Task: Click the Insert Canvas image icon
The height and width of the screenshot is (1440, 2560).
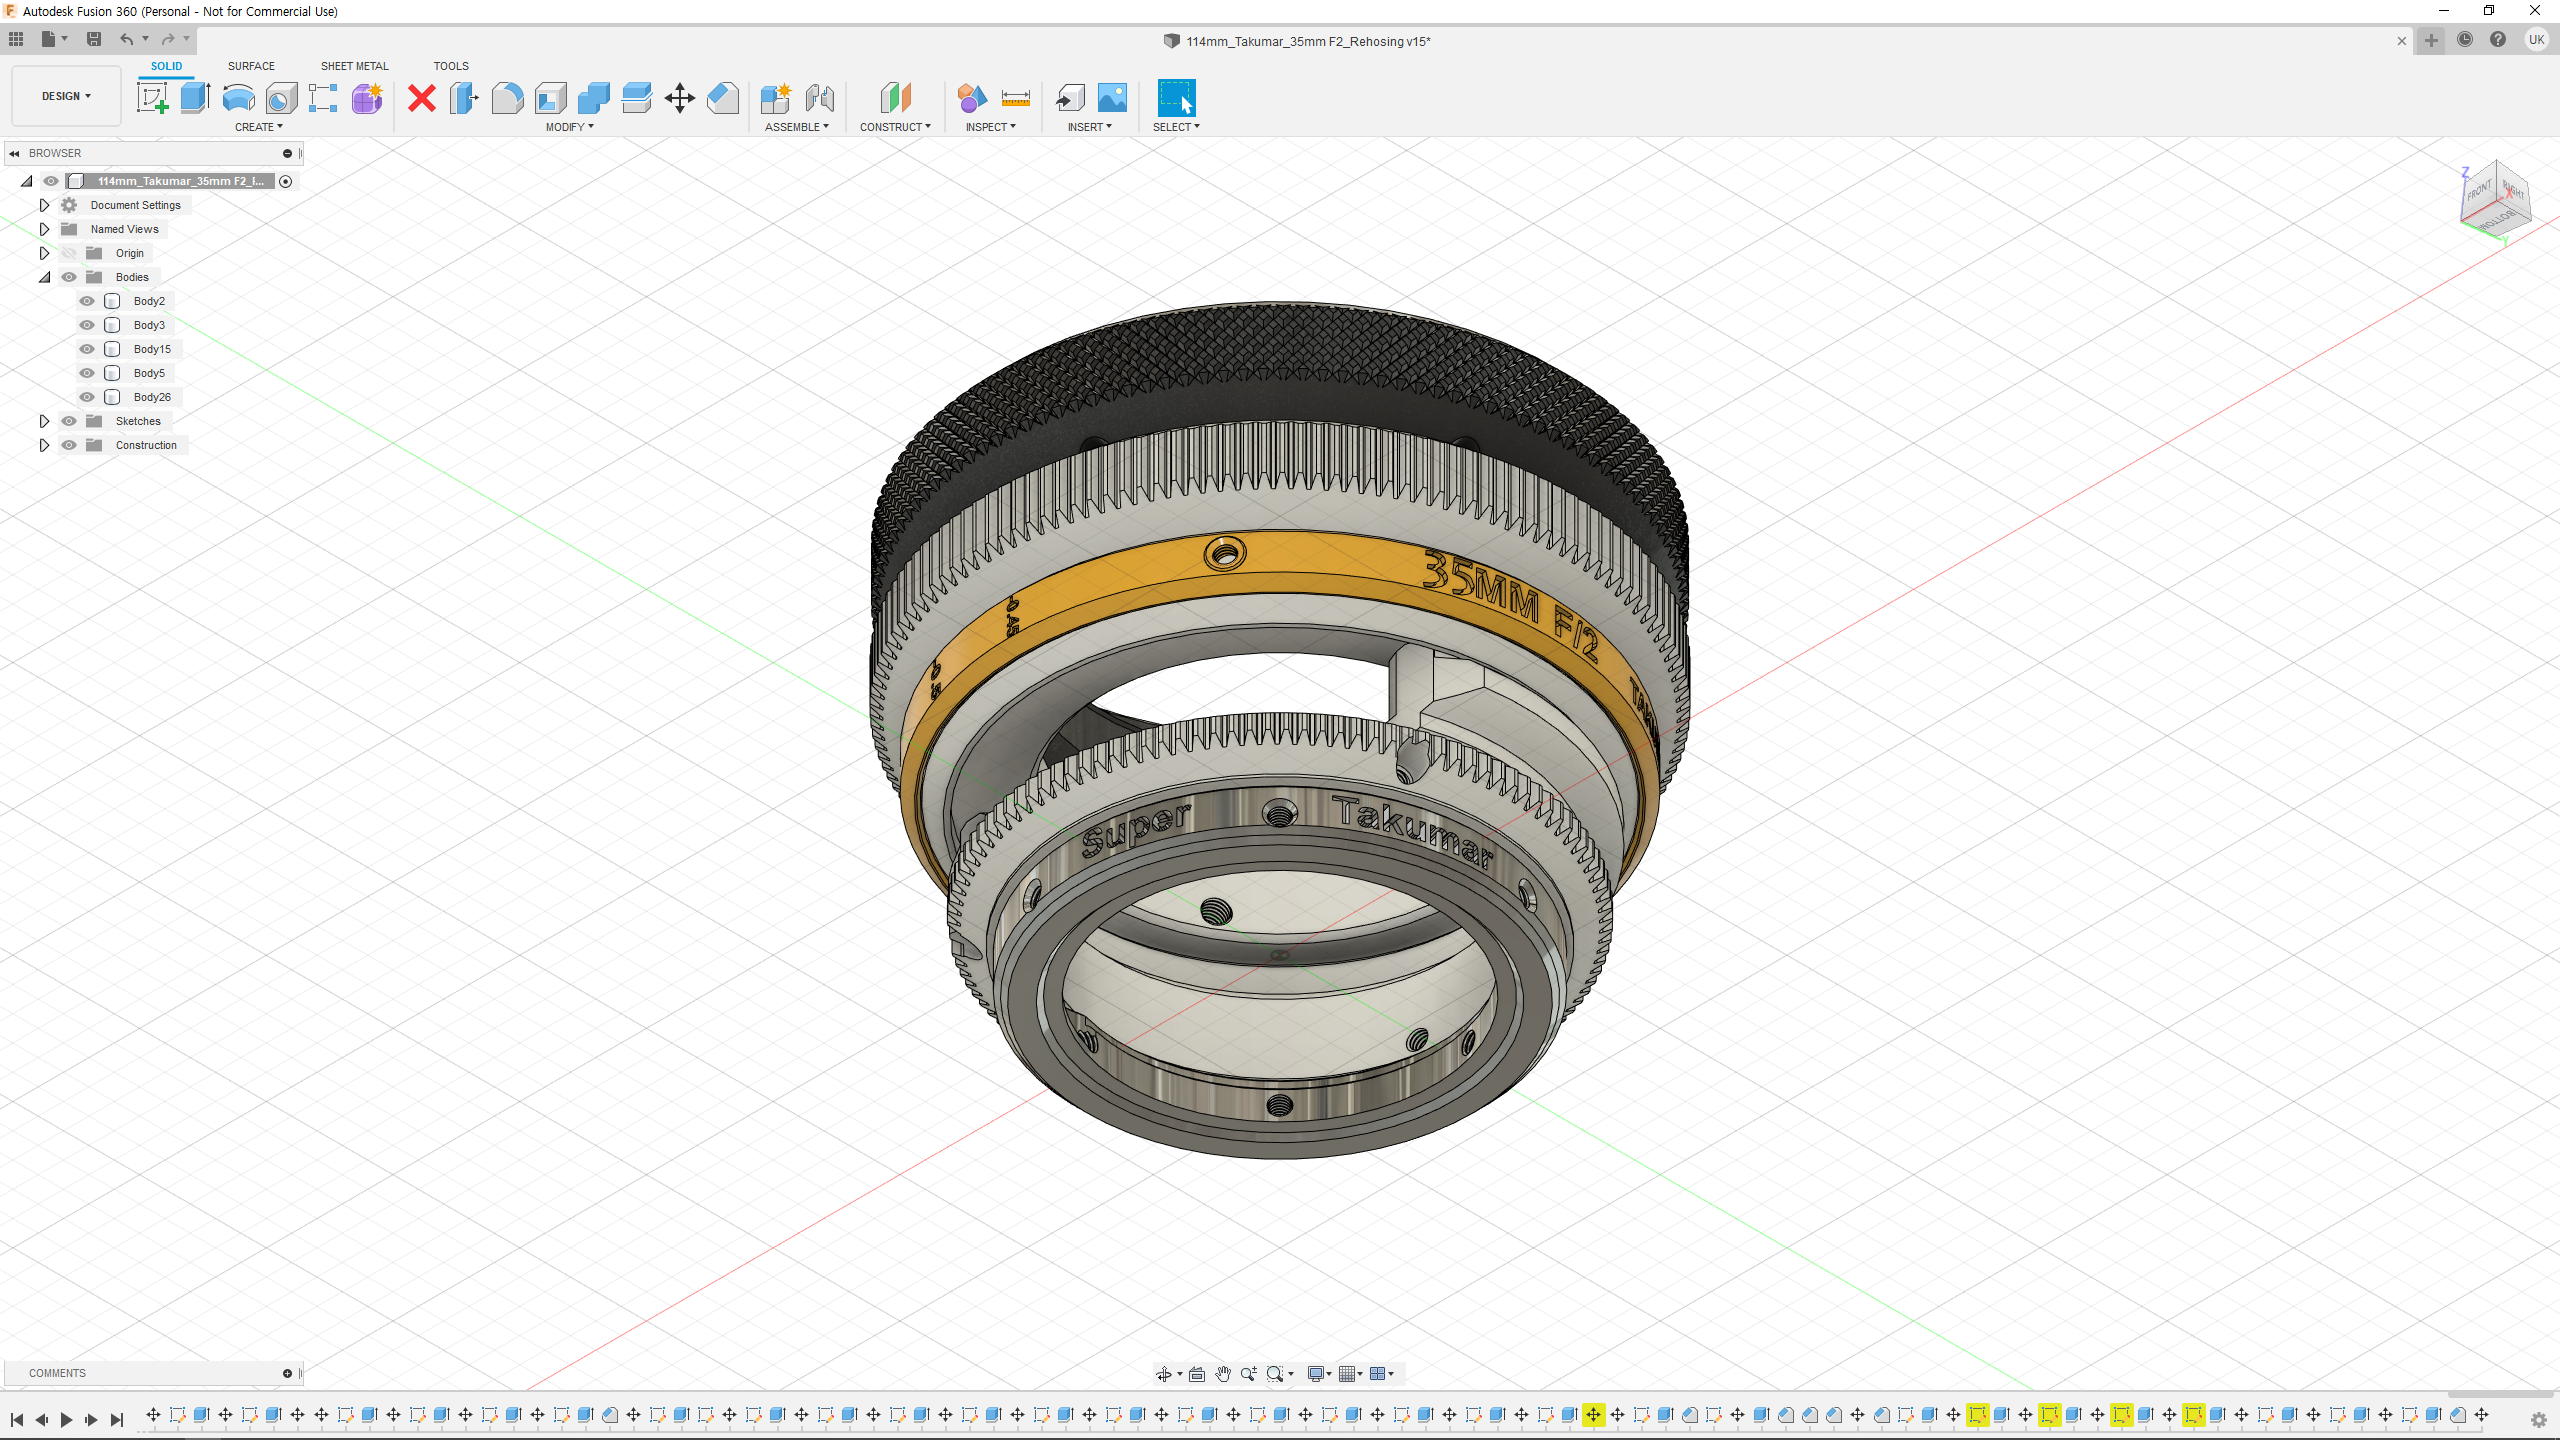Action: [1112, 98]
